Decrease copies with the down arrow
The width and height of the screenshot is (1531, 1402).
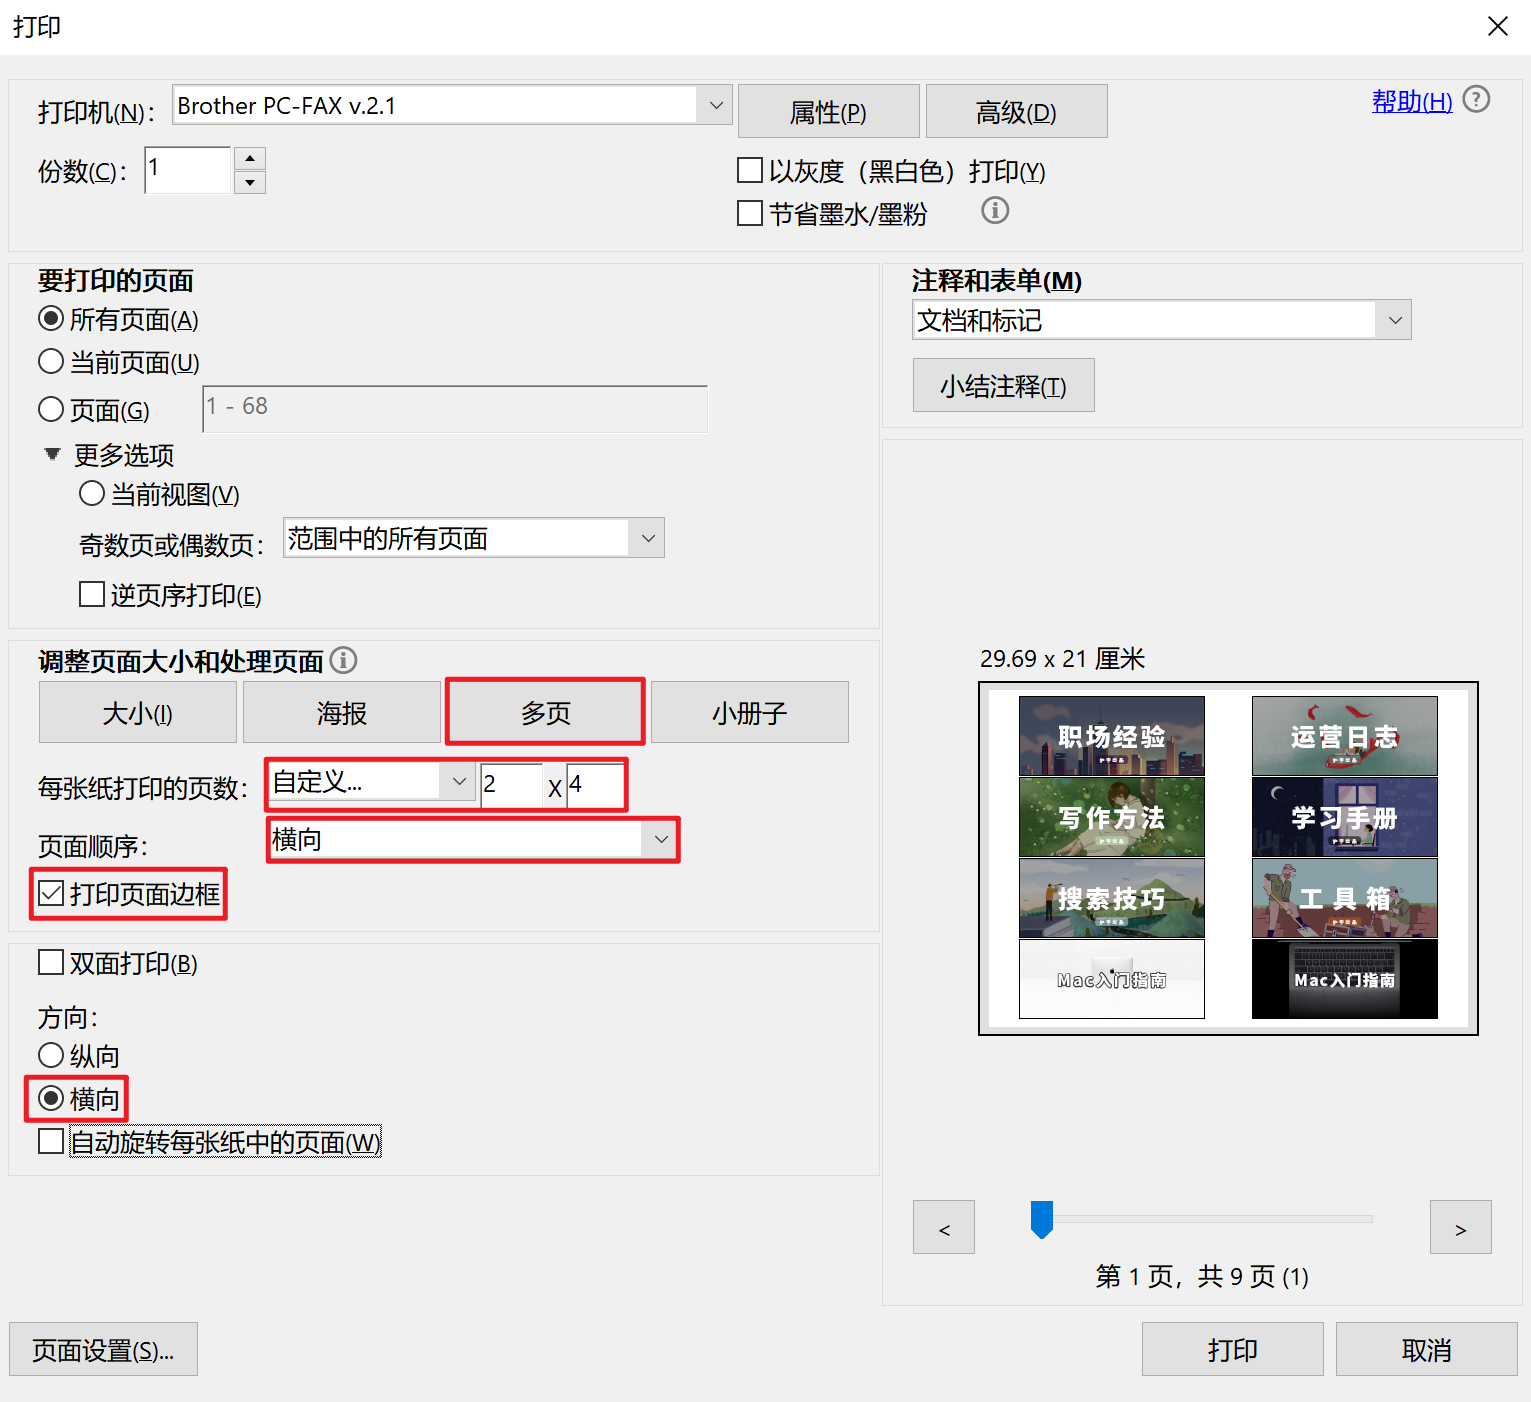coord(250,182)
